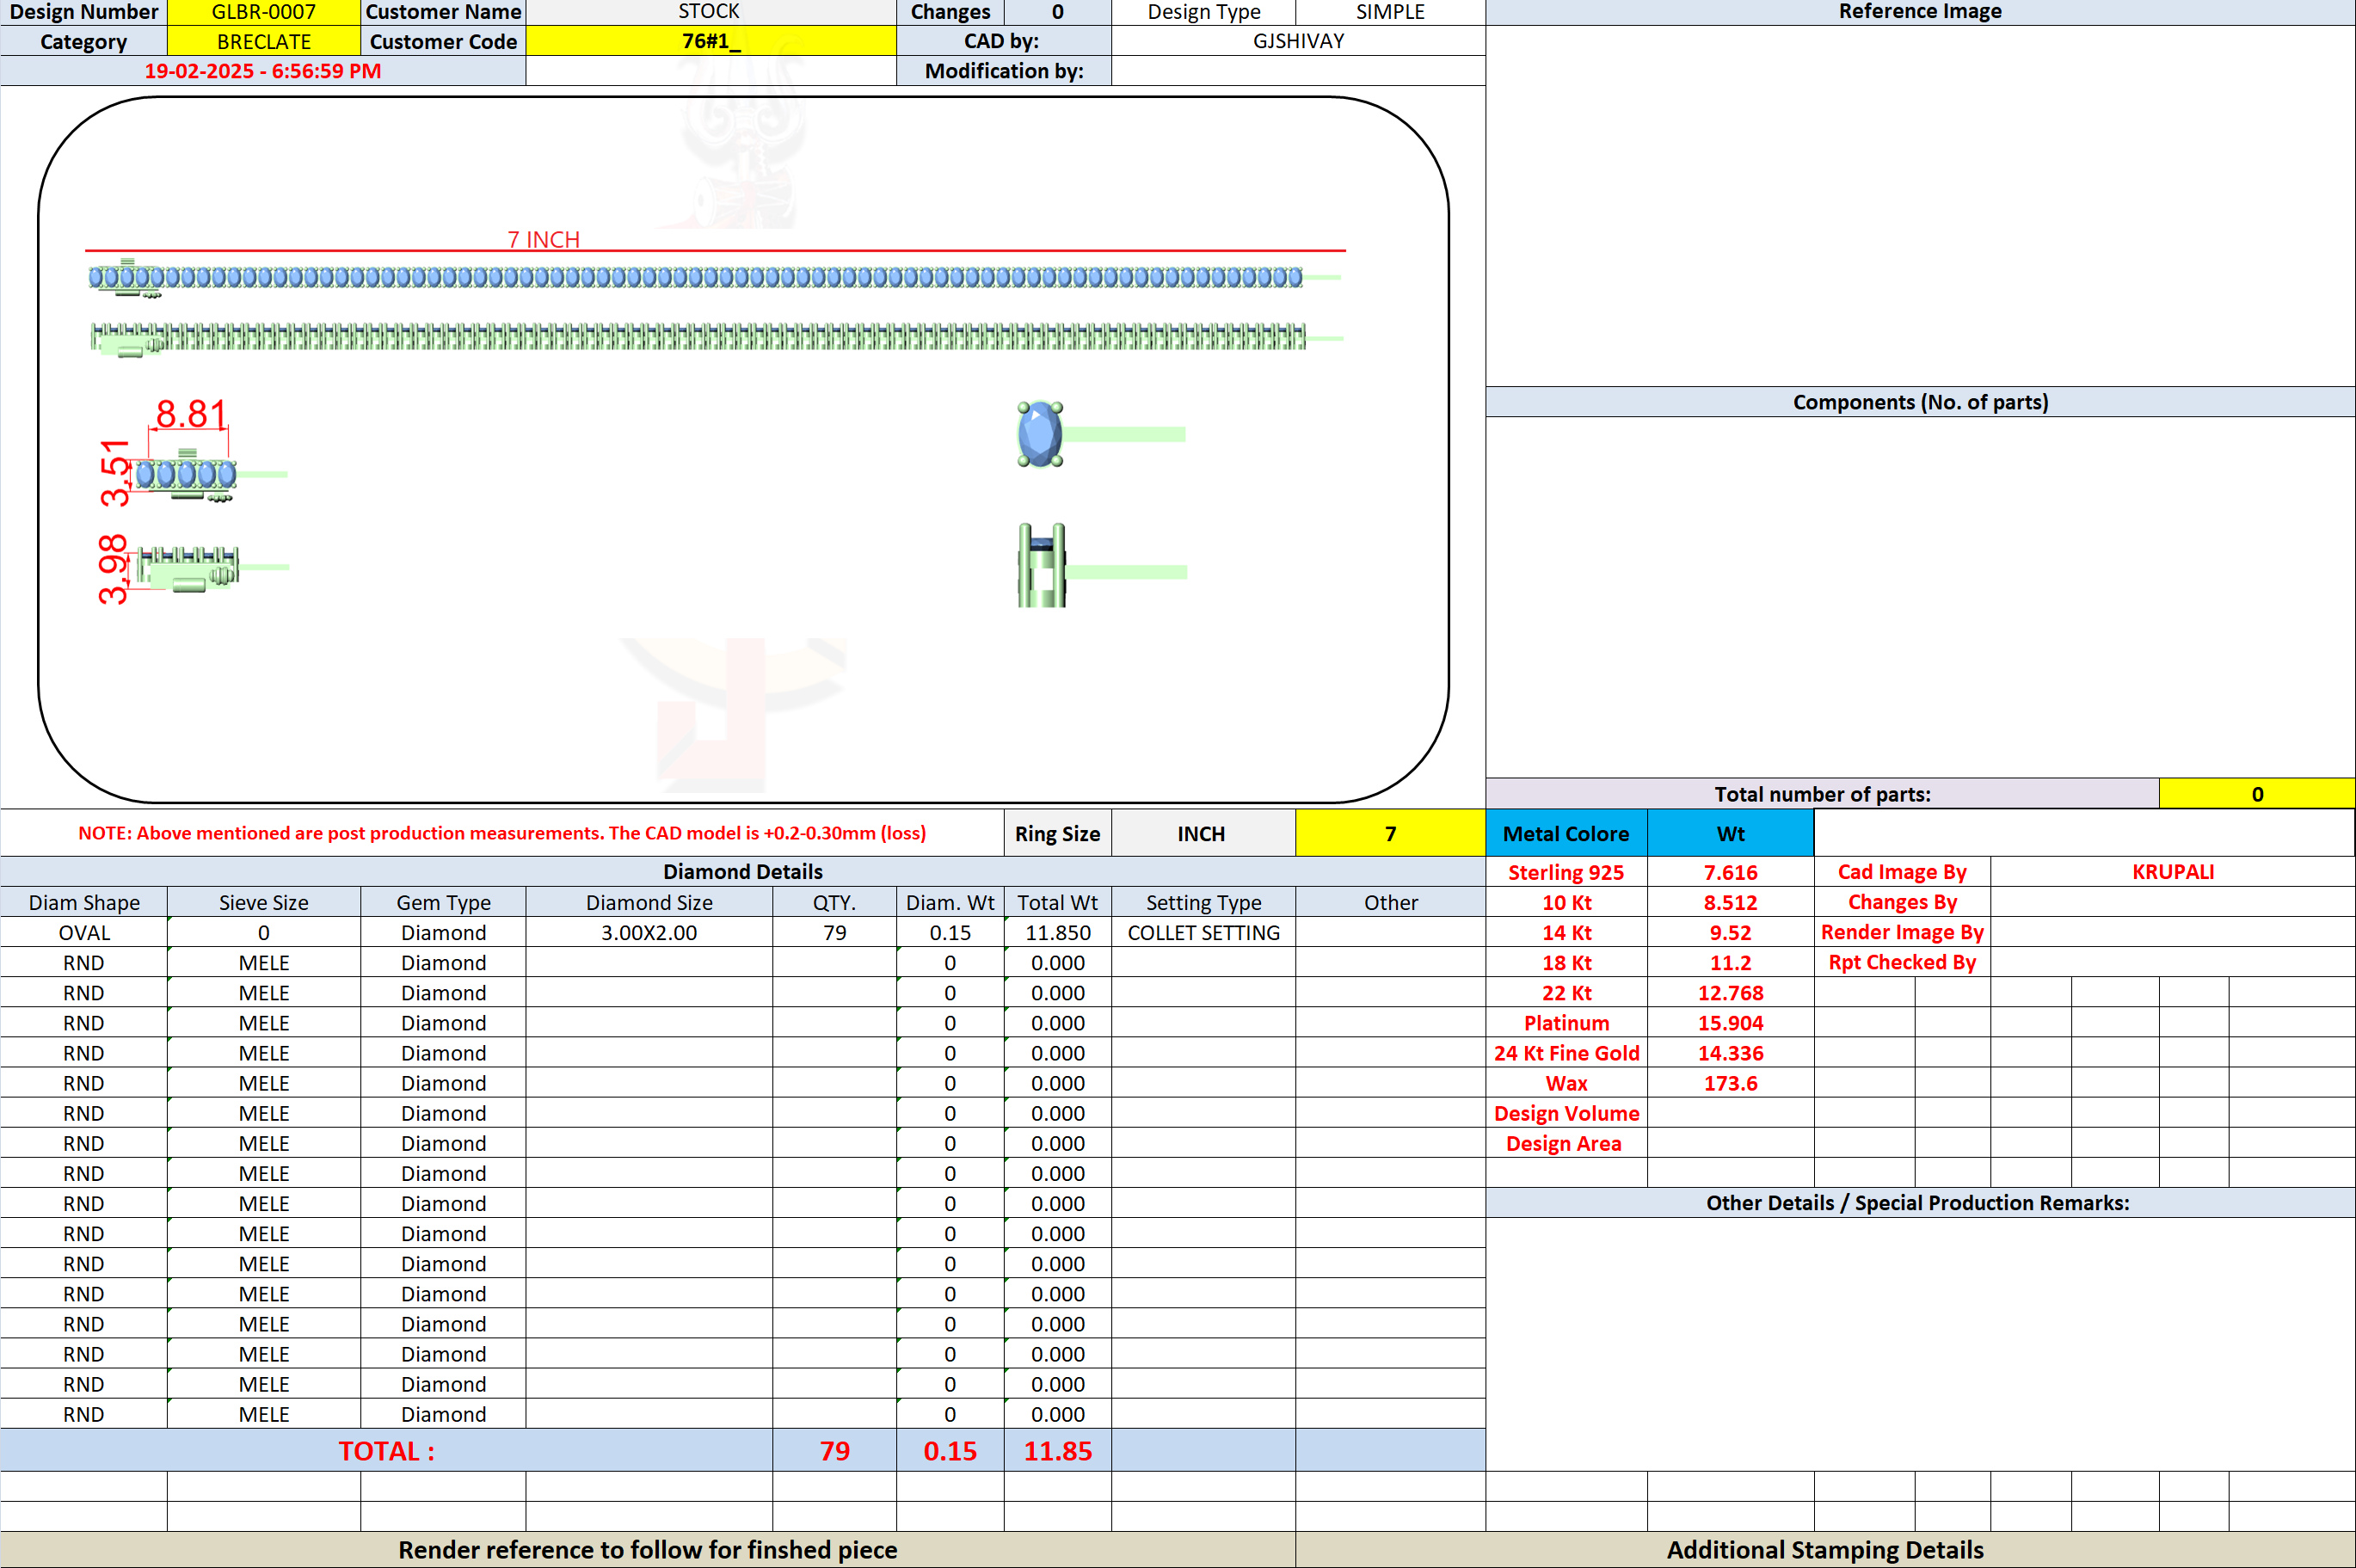Image resolution: width=2356 pixels, height=1568 pixels.
Task: Select the red NOTE post production measurements text
Action: click(x=502, y=832)
